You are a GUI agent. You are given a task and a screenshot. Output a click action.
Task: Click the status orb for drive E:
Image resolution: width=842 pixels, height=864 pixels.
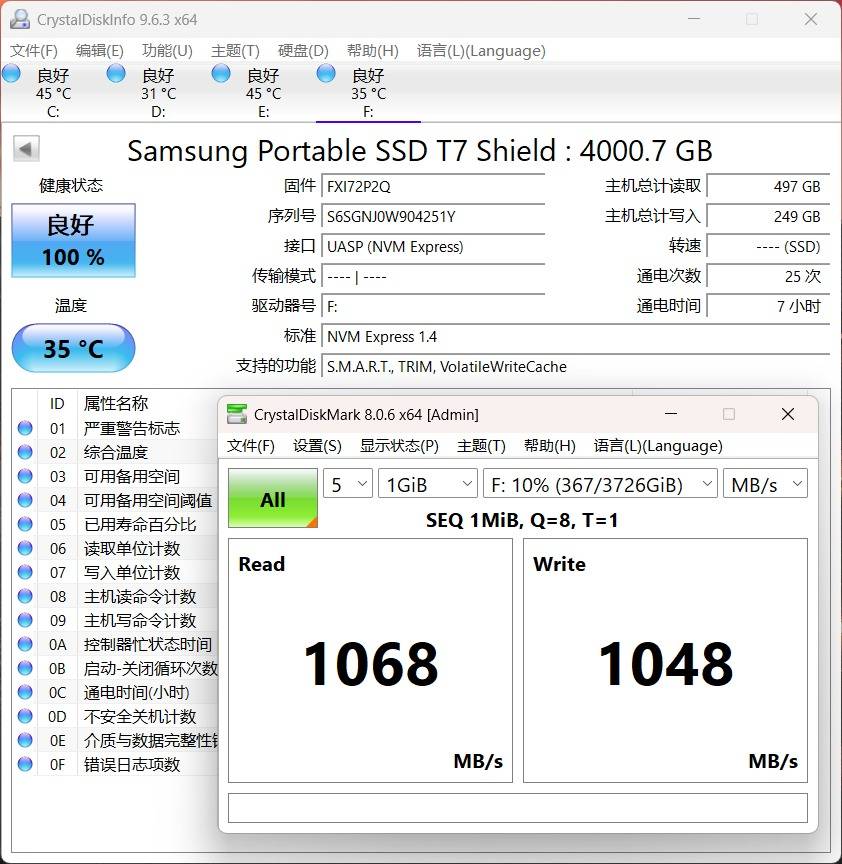point(221,73)
